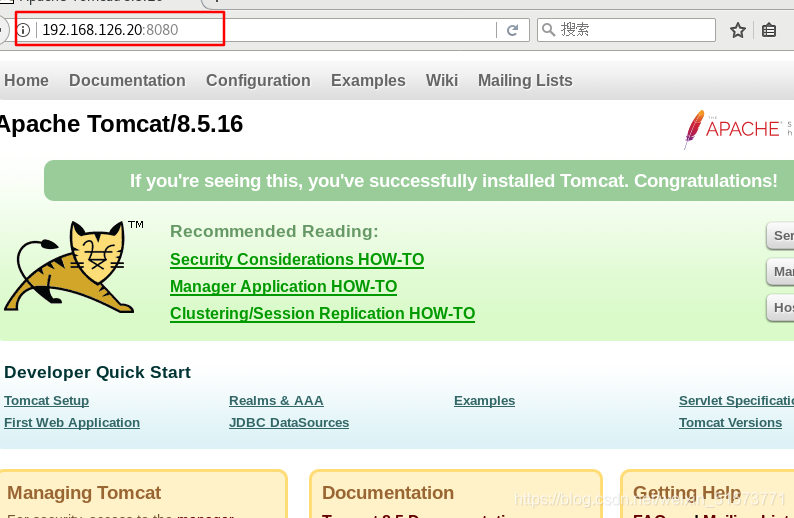Open the Tomcat Versions link
Screen dimensions: 794x518
coord(730,423)
